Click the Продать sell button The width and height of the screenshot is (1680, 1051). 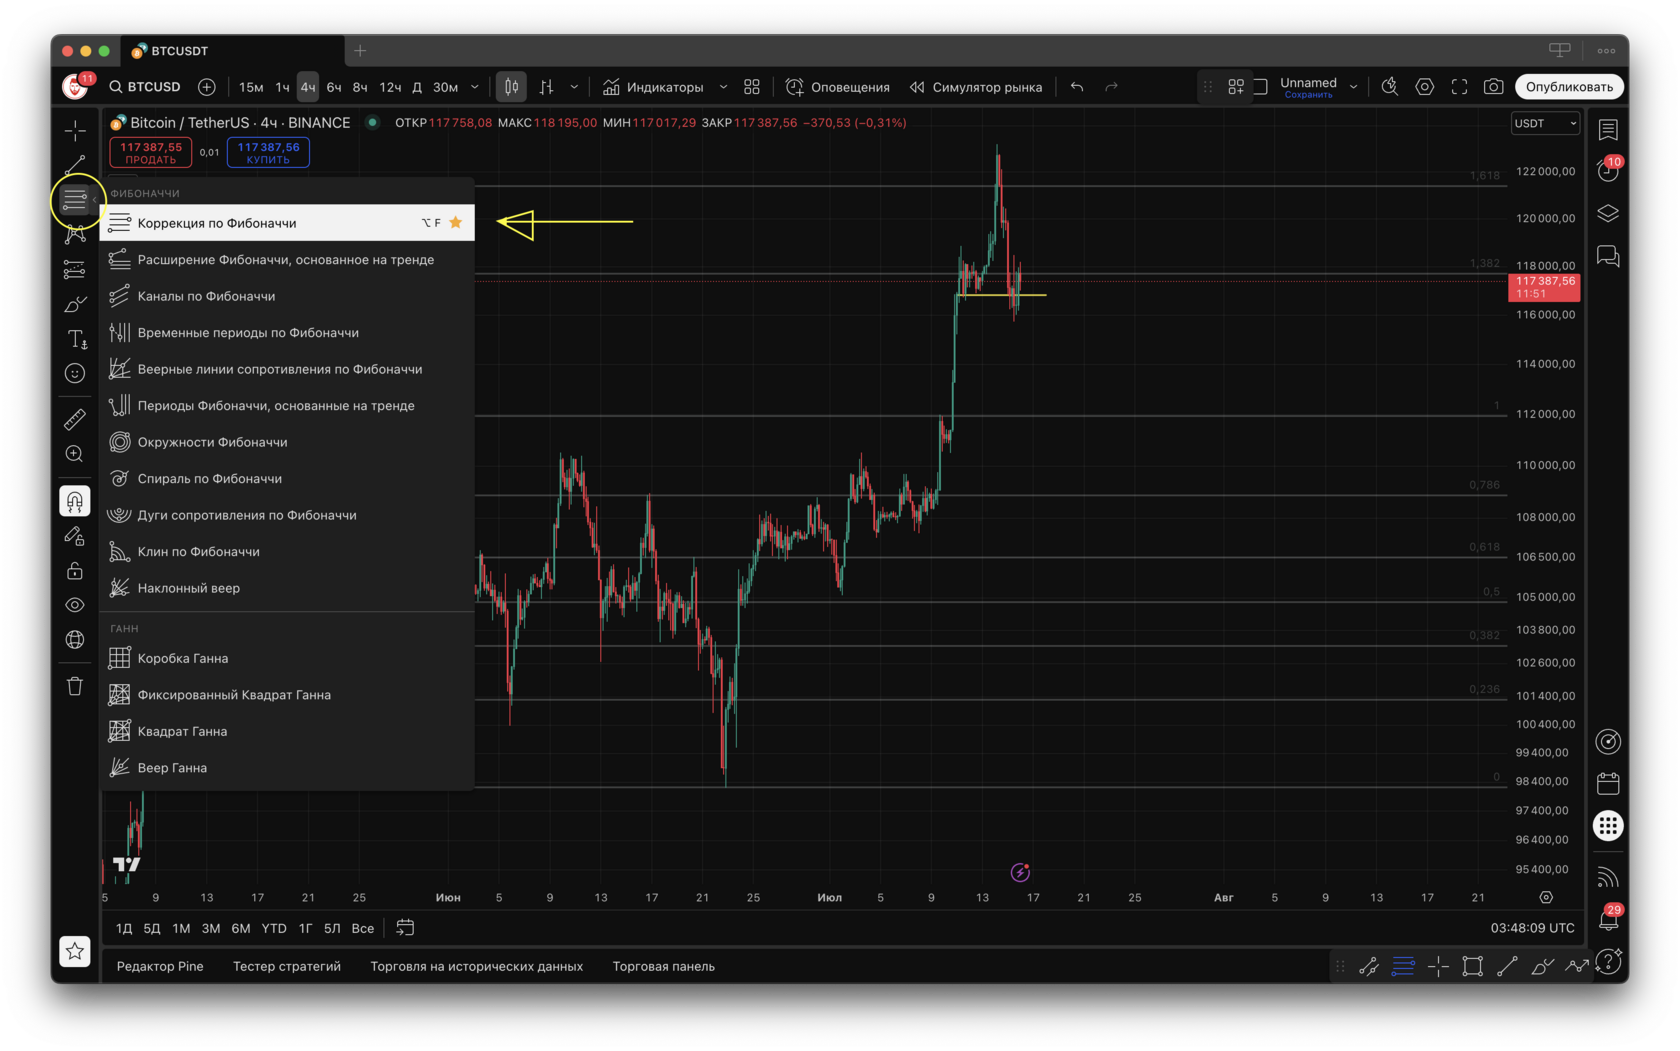pyautogui.click(x=151, y=152)
